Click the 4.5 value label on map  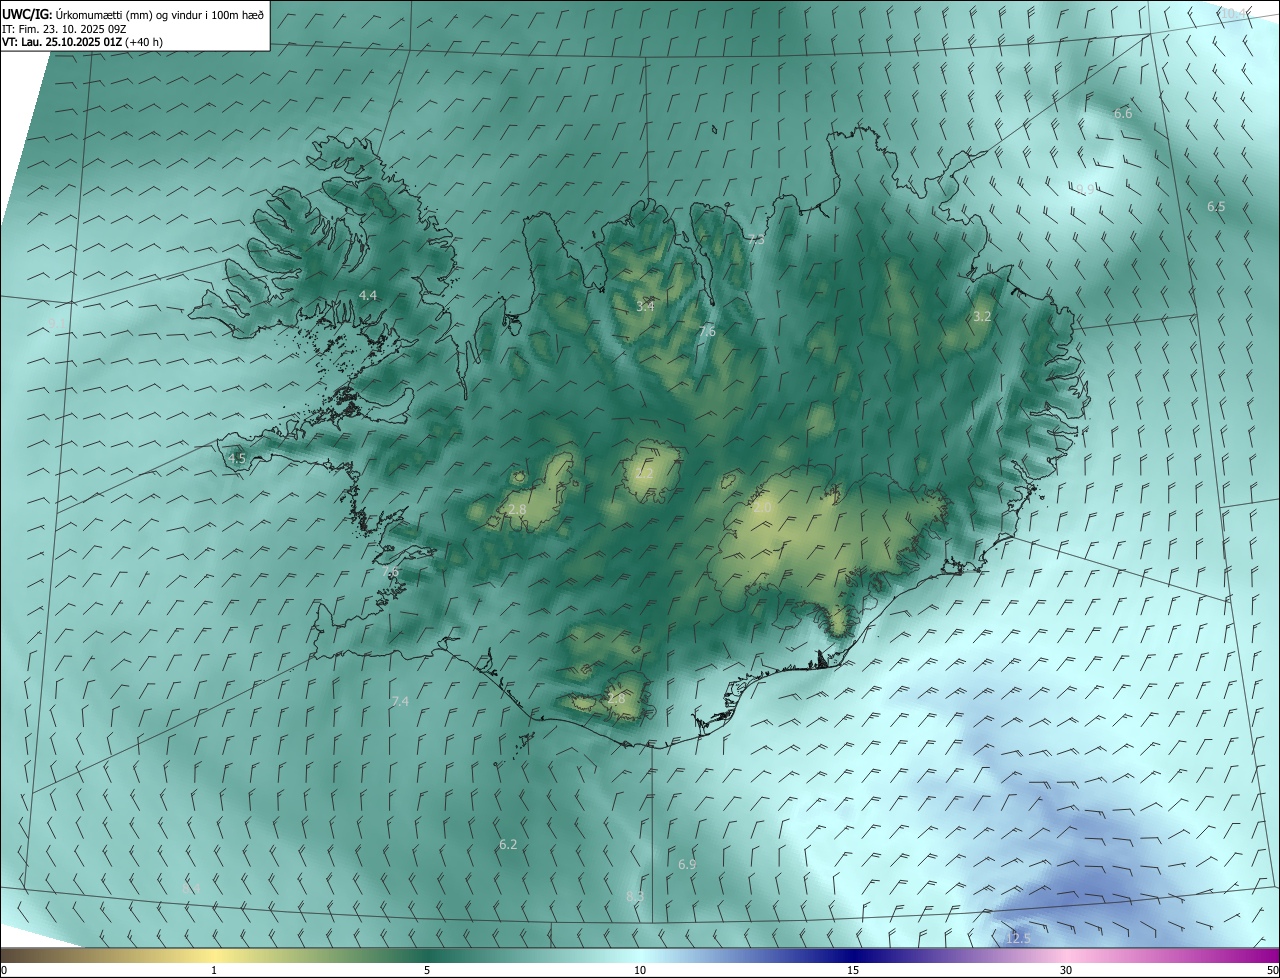[237, 459]
